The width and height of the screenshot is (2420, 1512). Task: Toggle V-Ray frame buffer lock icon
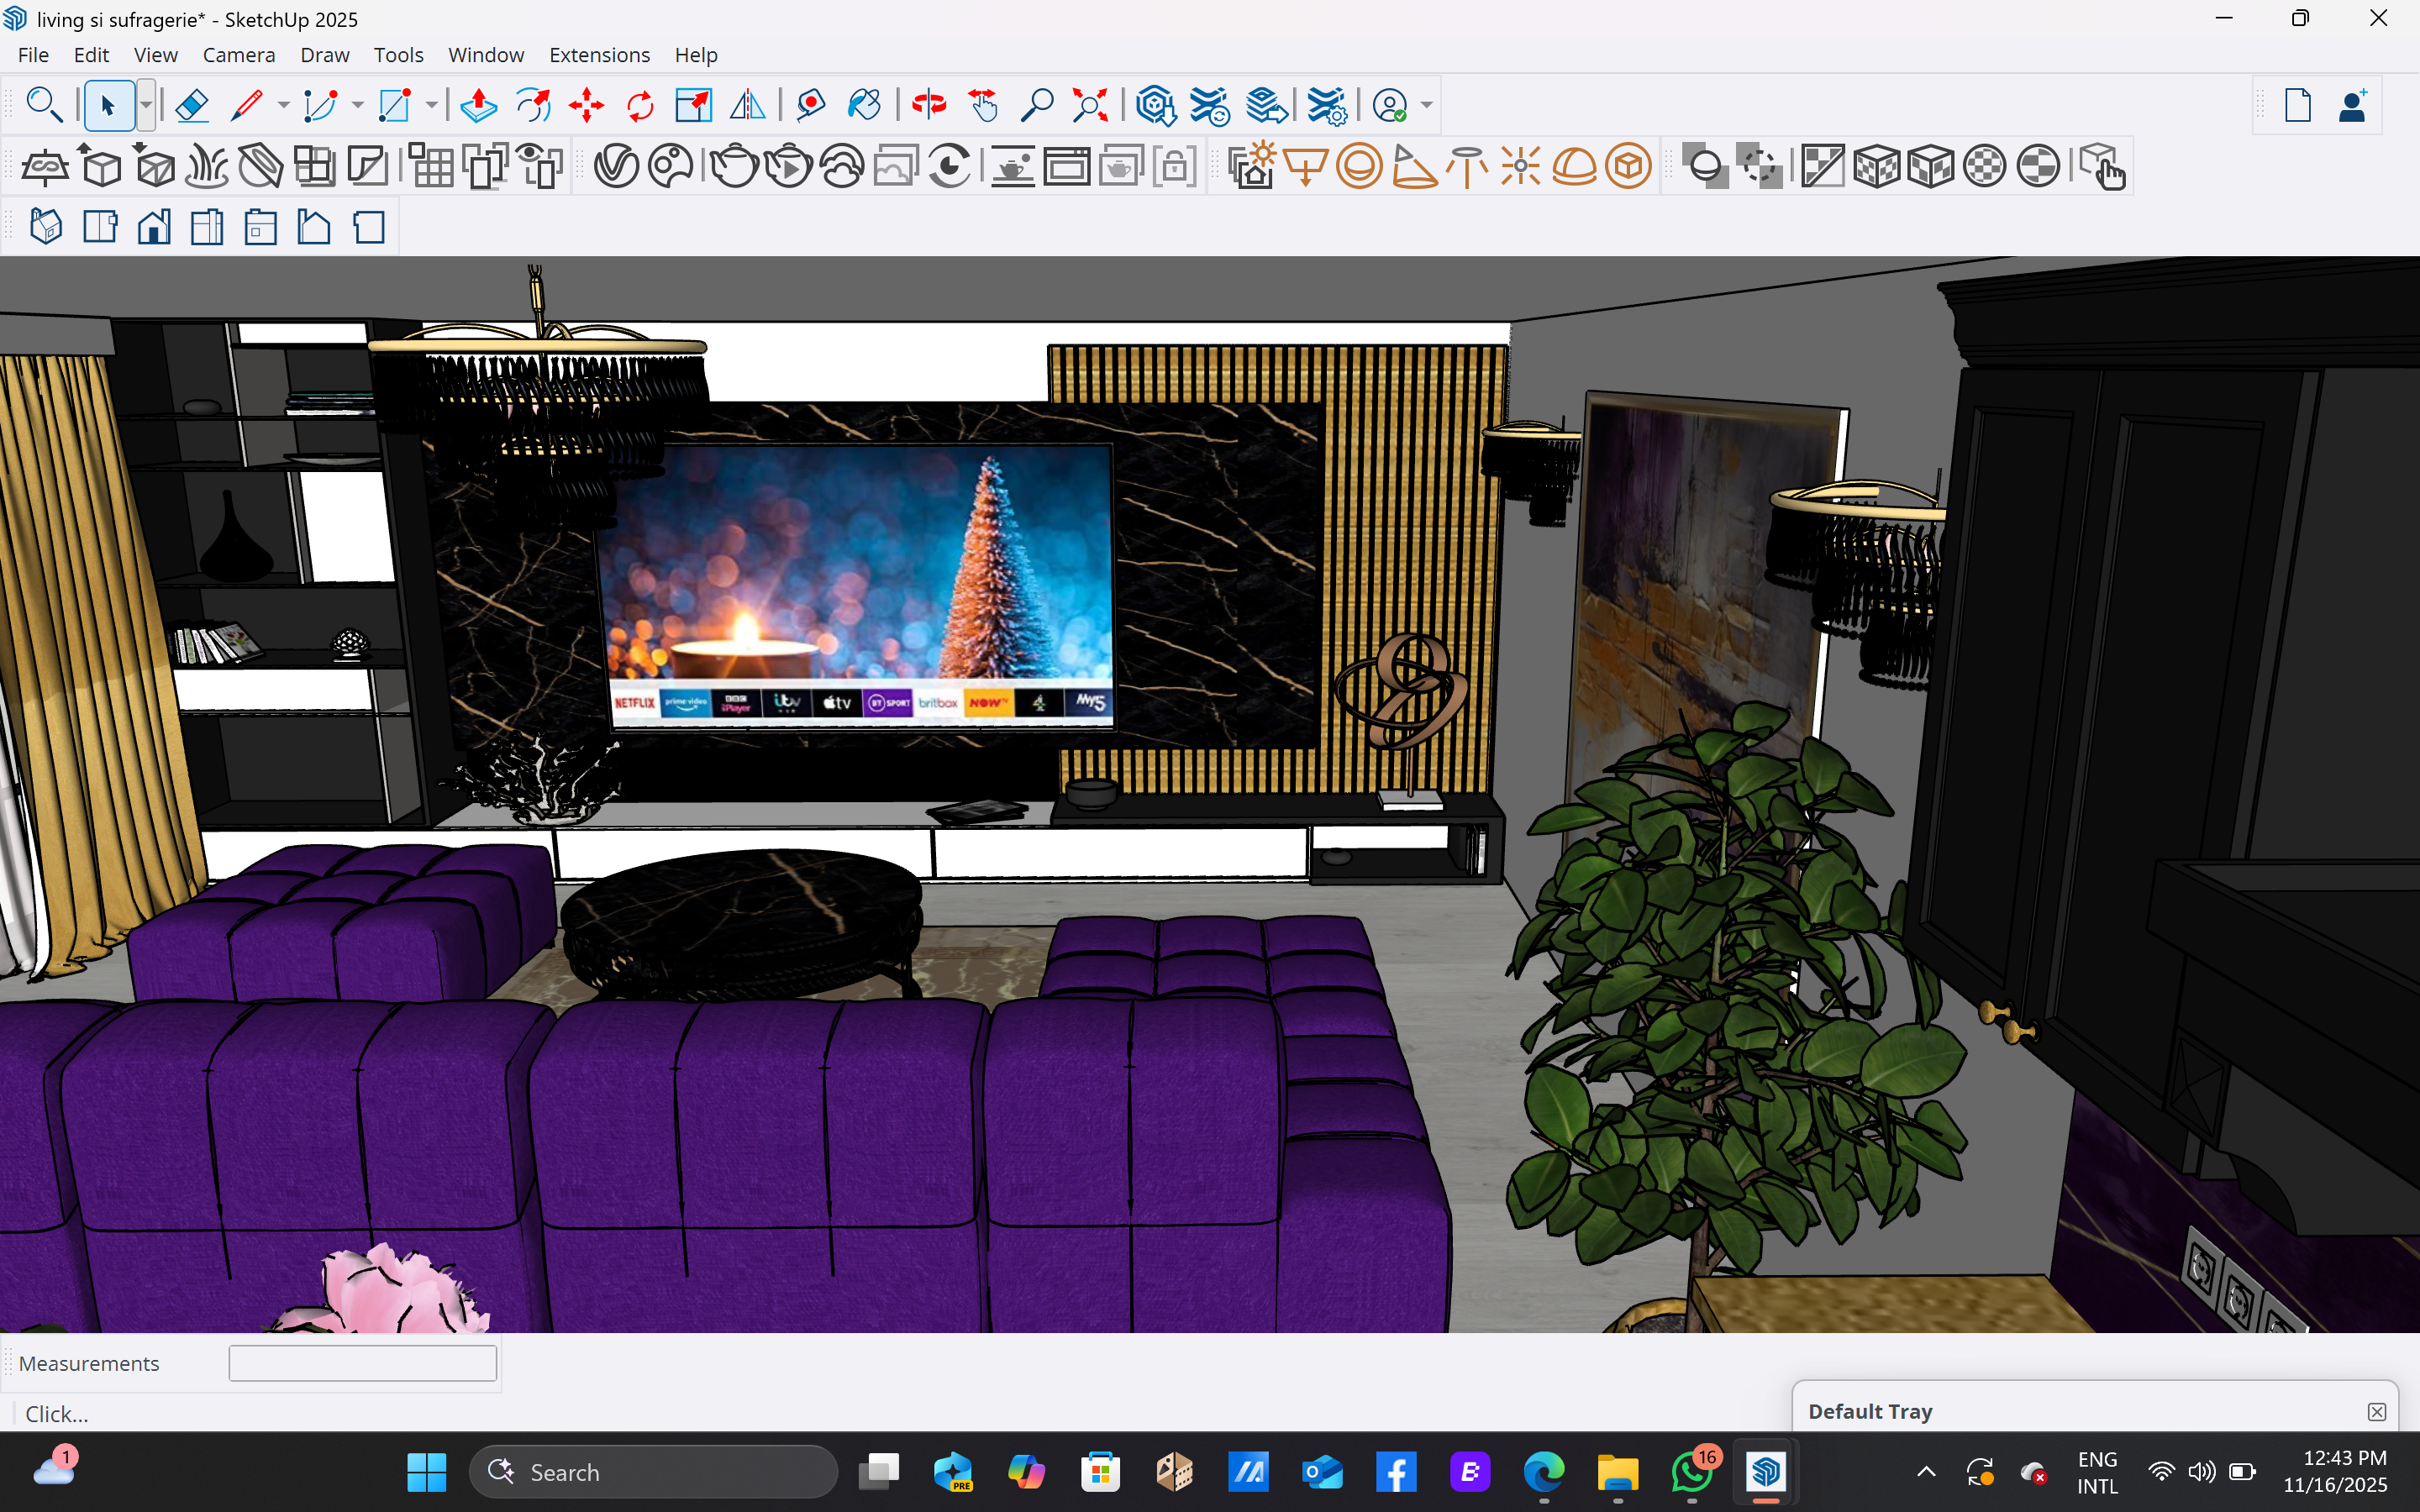click(x=1174, y=166)
